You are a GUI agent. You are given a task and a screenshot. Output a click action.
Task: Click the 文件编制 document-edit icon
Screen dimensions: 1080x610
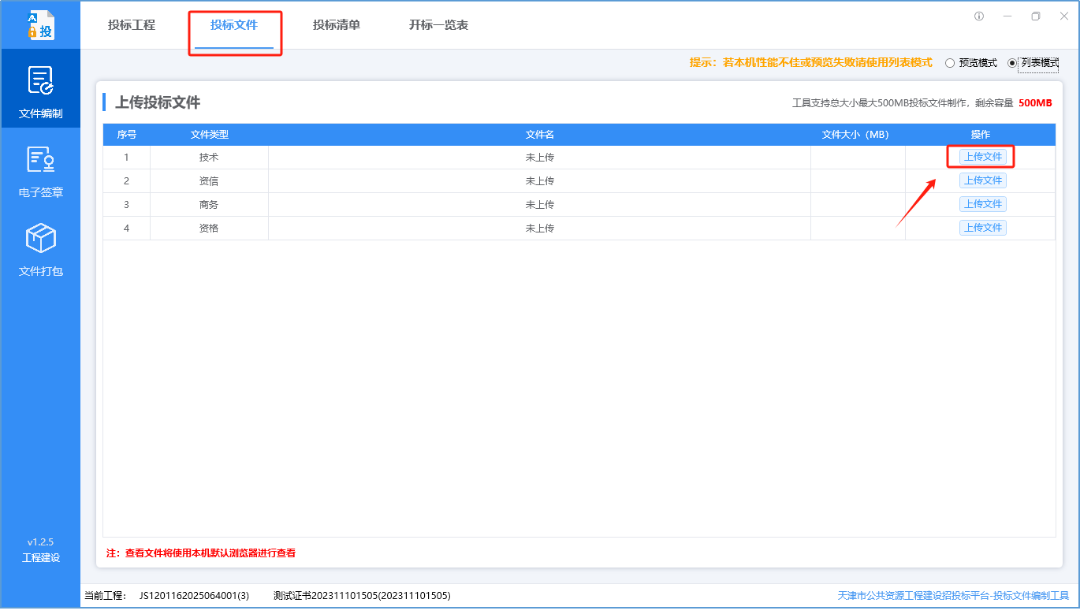(40, 80)
